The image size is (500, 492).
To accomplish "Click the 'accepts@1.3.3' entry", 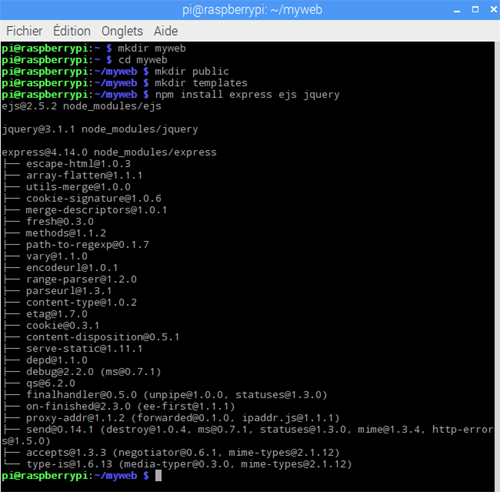I will 66,453.
